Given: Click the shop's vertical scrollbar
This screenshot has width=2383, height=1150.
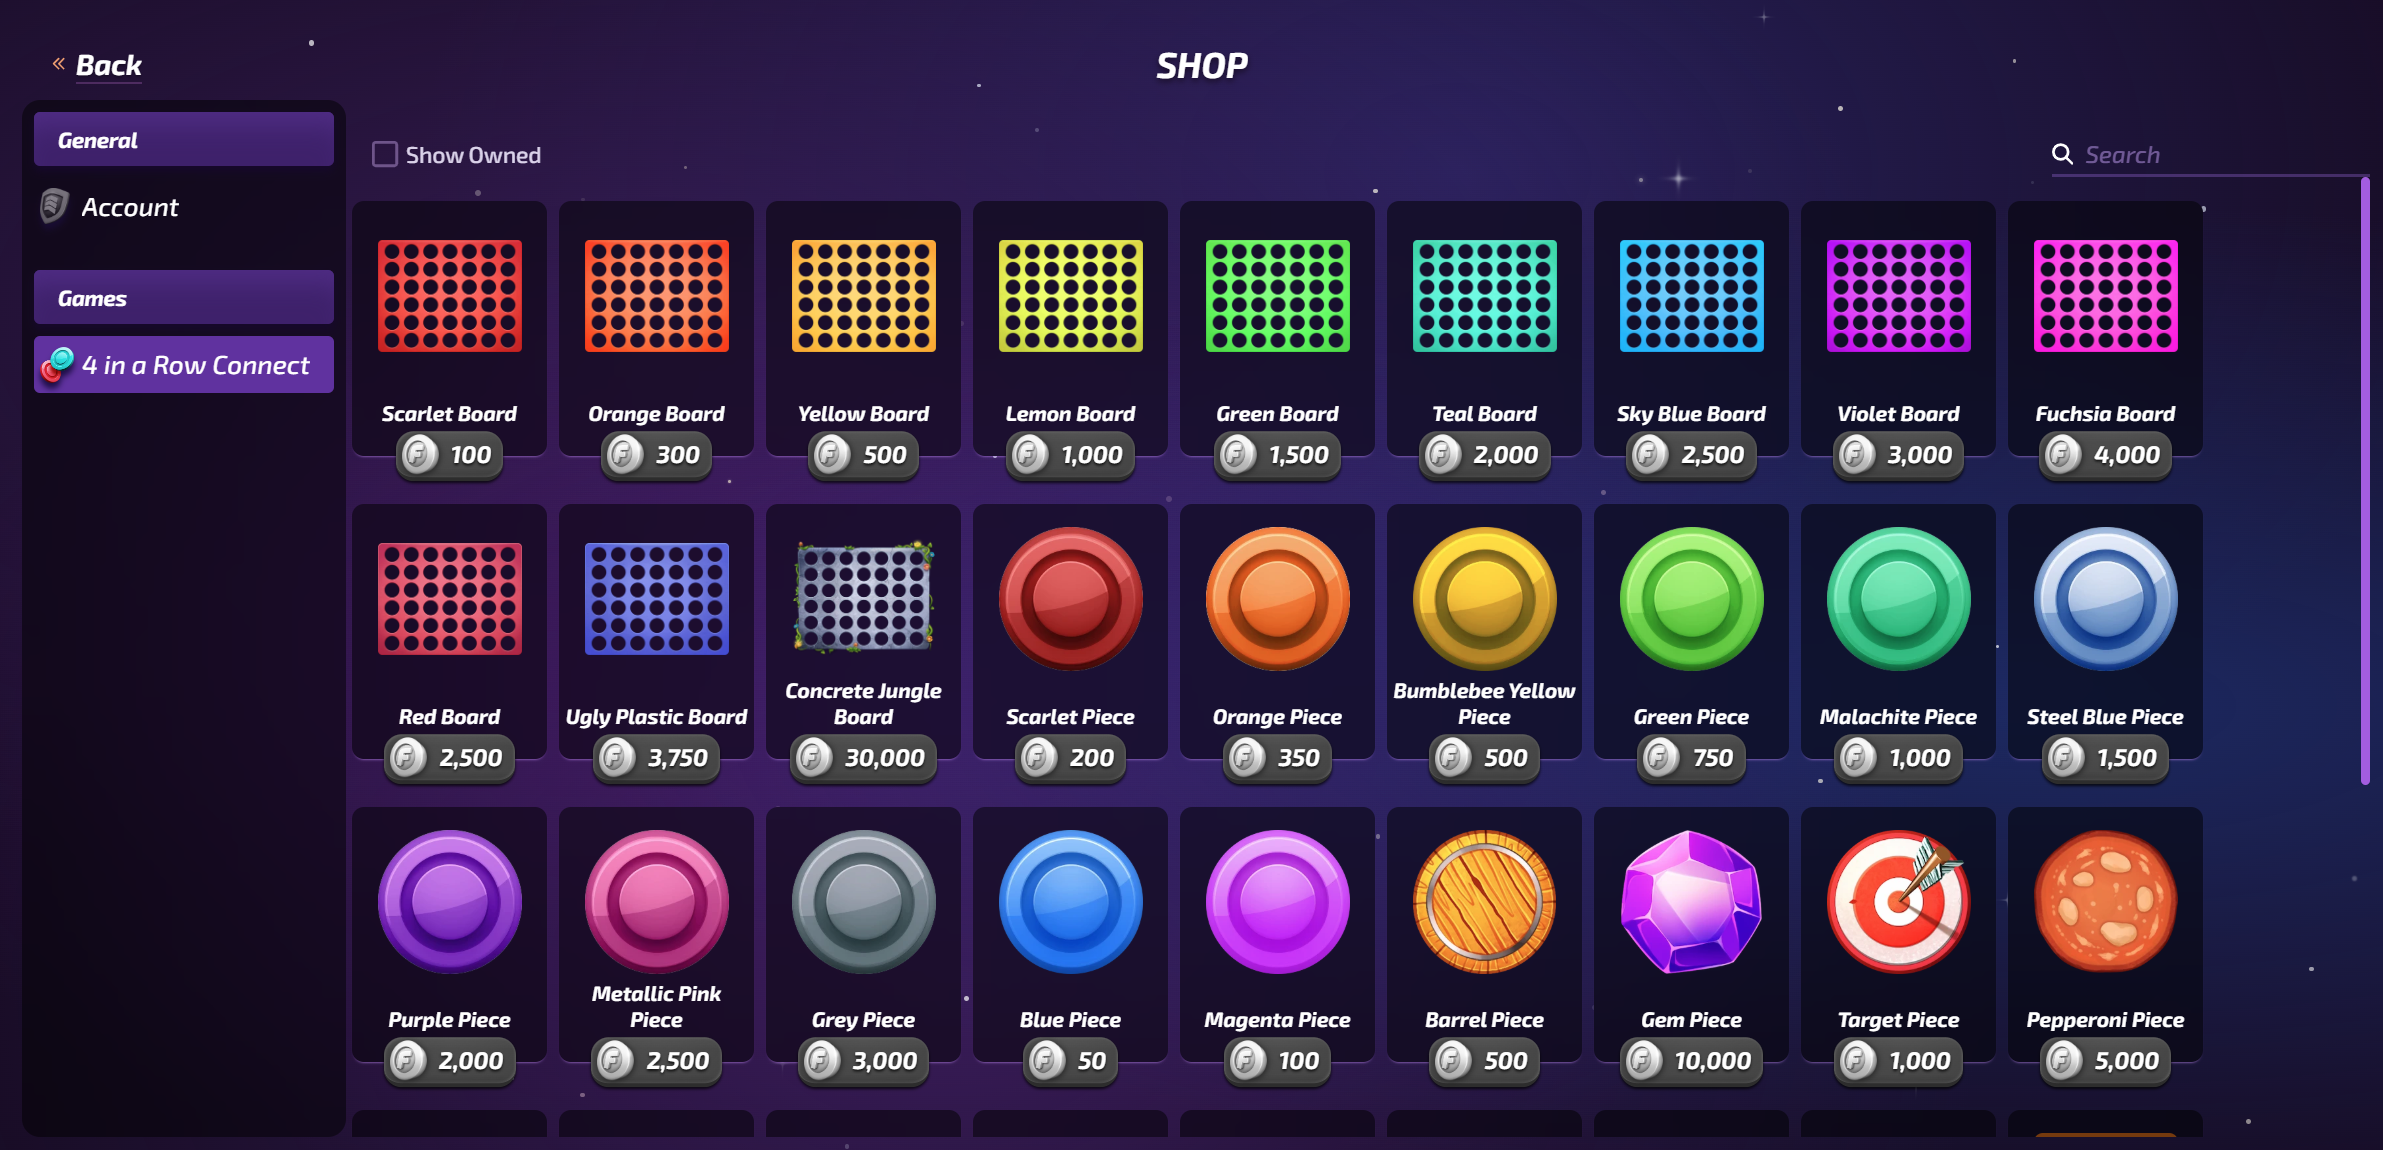Looking at the screenshot, I should tap(2365, 481).
